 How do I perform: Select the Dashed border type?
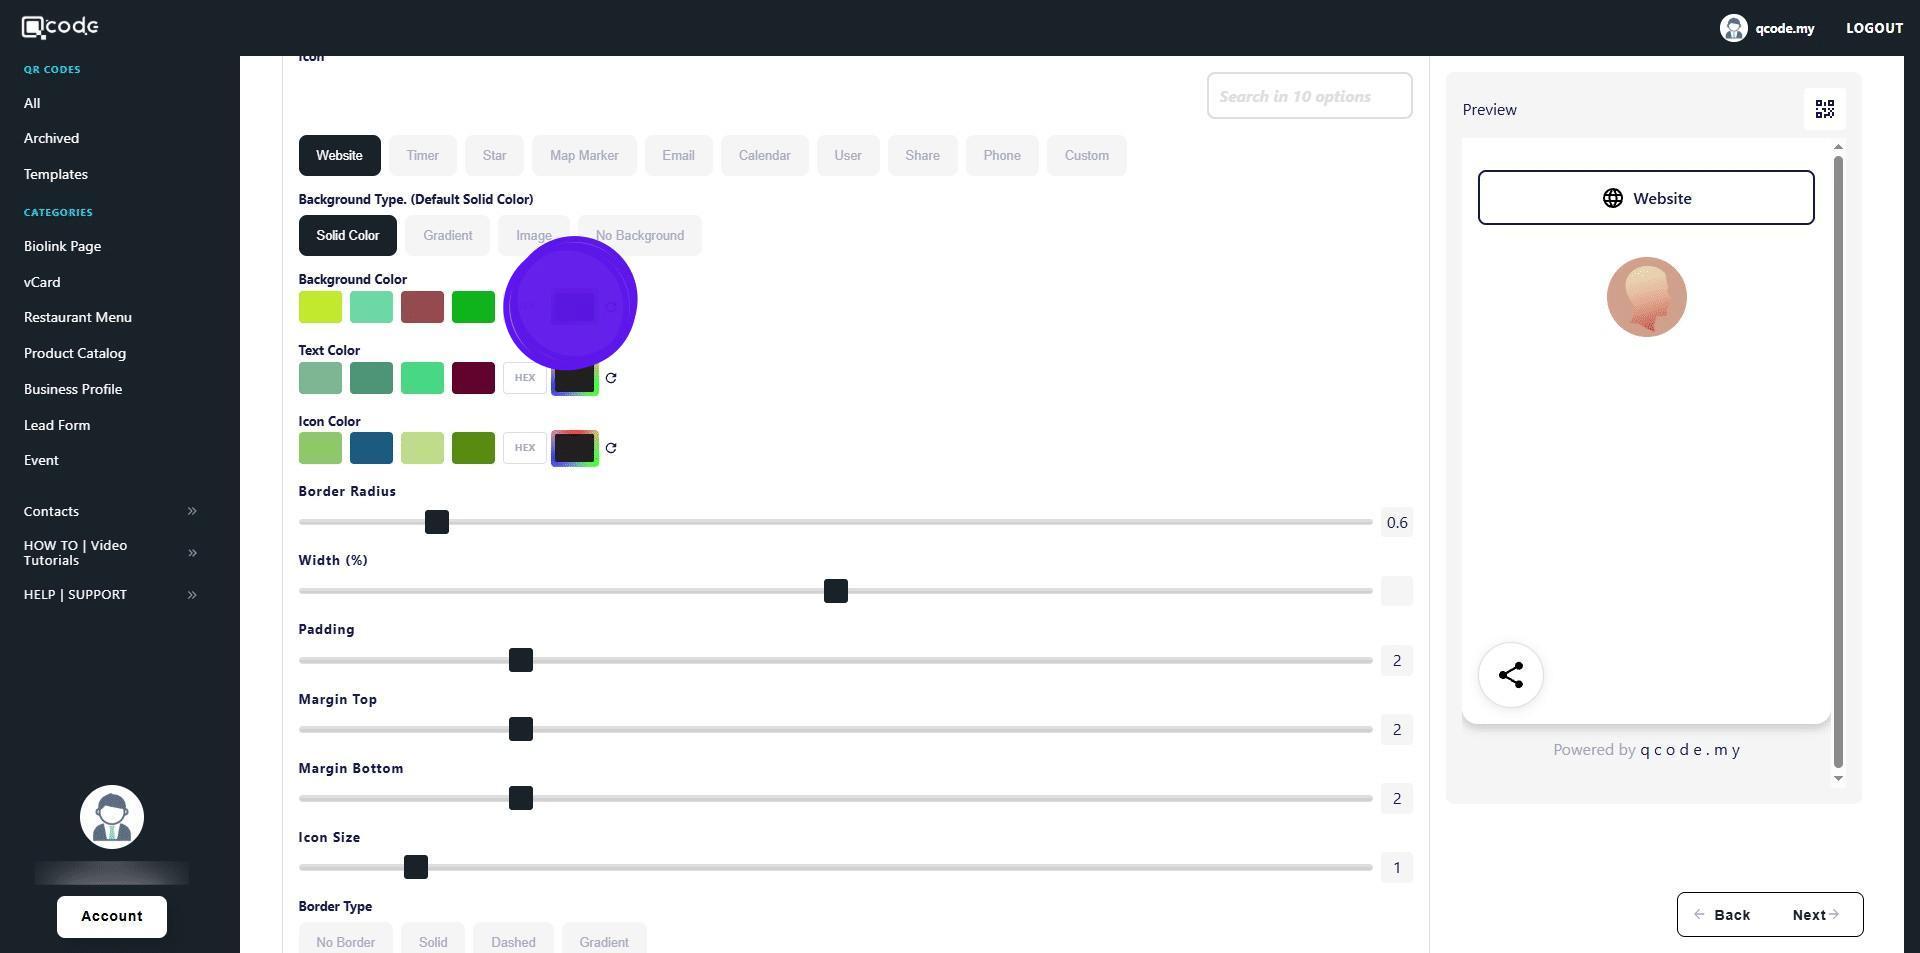pyautogui.click(x=513, y=941)
